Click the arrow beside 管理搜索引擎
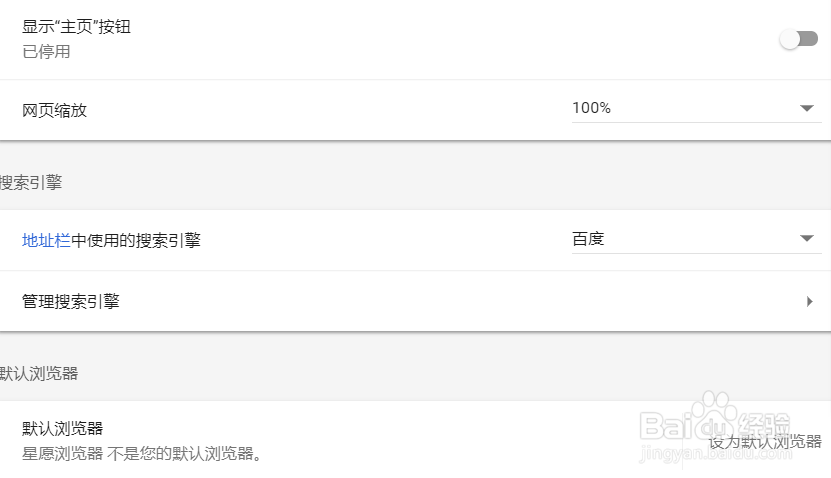Screen dimensions: 831x478 coord(809,301)
